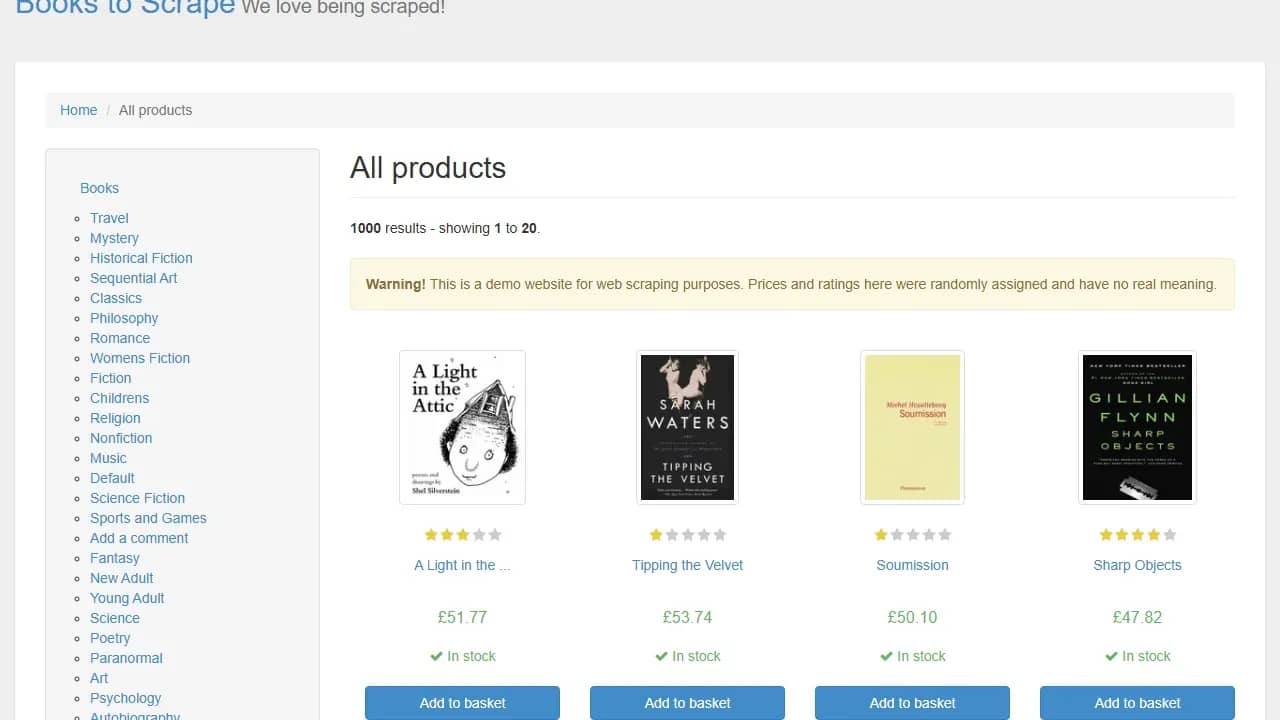This screenshot has width=1280, height=720.
Task: Open Sequential Art category
Action: click(133, 278)
